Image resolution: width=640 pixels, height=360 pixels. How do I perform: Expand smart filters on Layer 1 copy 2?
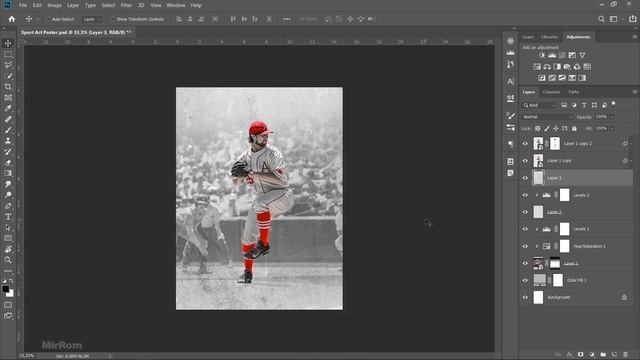point(631,144)
